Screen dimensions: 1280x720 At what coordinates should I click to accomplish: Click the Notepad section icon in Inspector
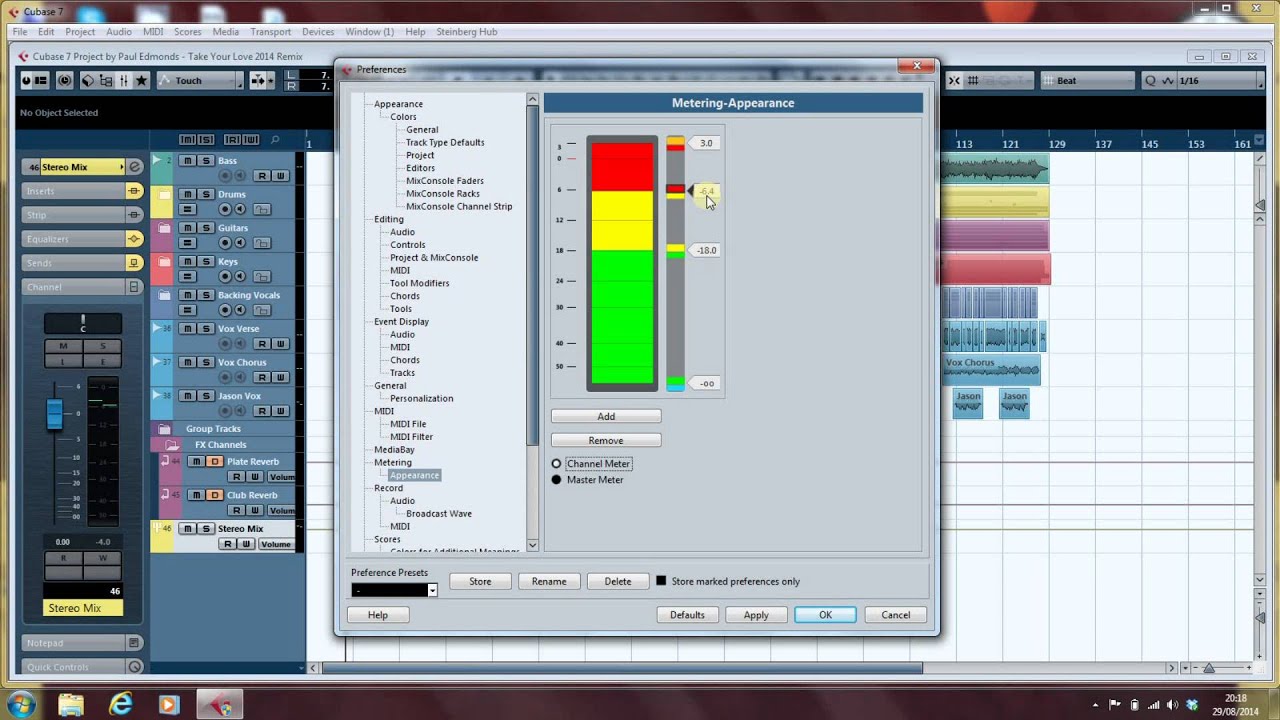[x=134, y=643]
